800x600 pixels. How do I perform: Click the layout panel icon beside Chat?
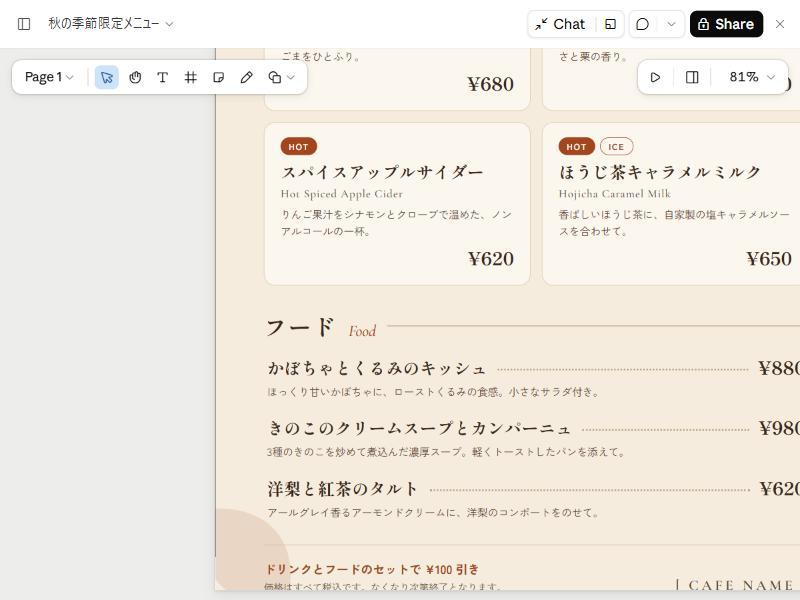tap(610, 24)
